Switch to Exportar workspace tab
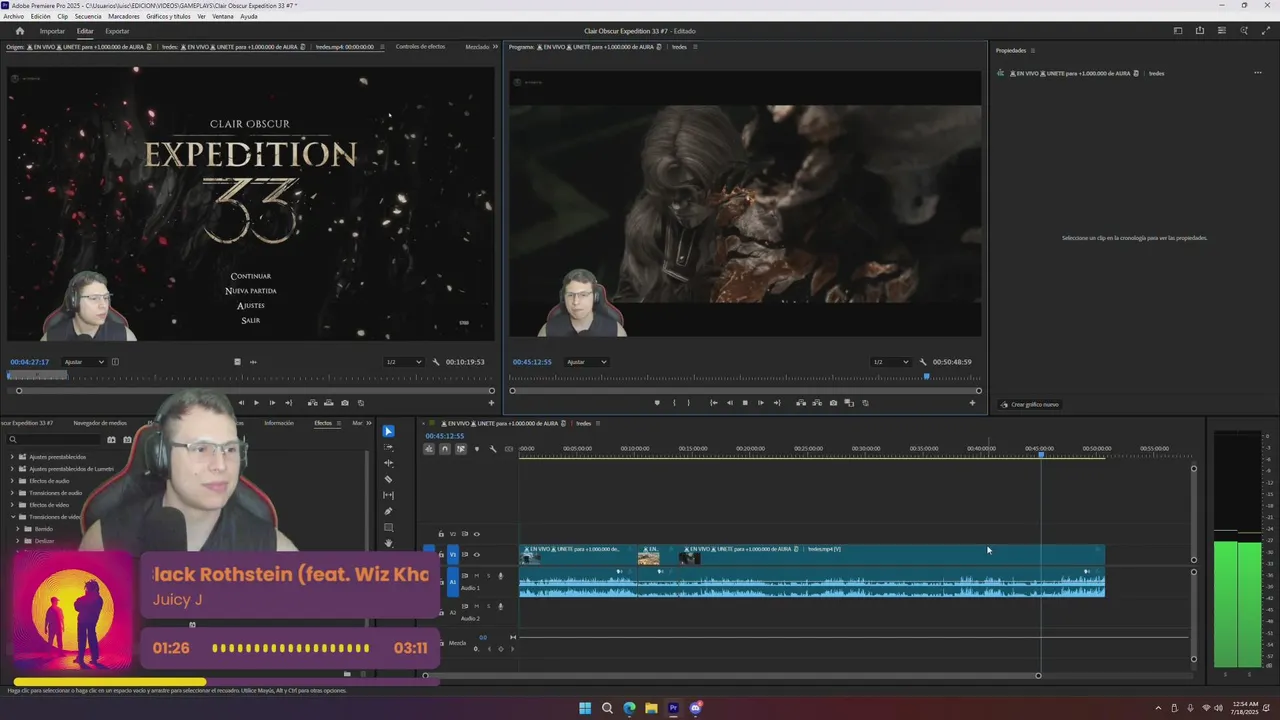Image resolution: width=1280 pixels, height=720 pixels. click(x=117, y=31)
